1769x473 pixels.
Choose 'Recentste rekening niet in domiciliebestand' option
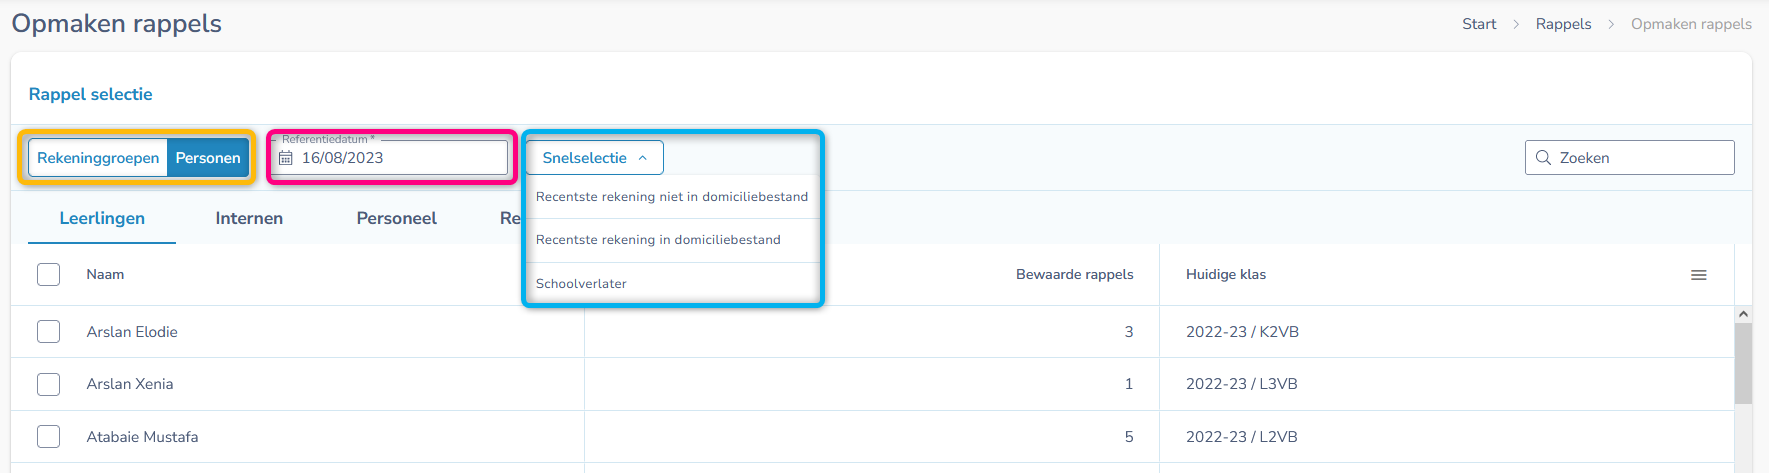point(671,197)
